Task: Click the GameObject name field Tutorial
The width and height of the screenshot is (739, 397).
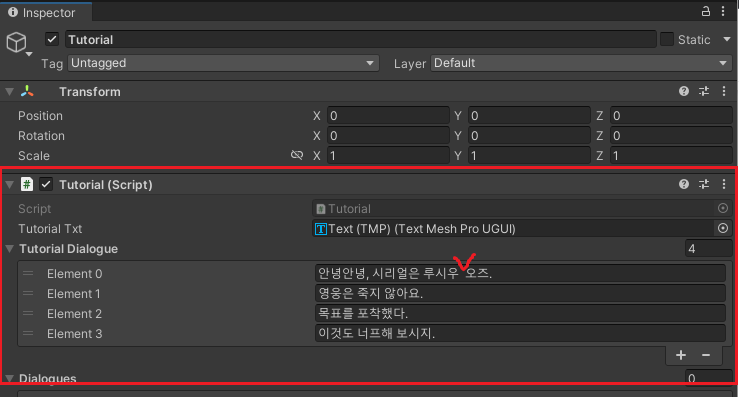Action: (x=361, y=39)
